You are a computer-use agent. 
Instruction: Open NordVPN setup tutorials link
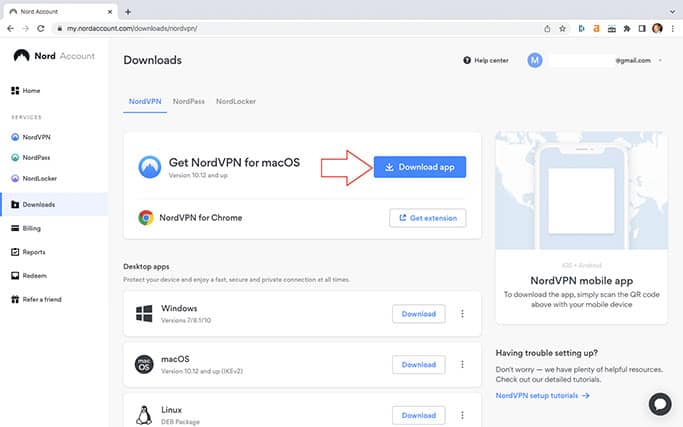click(542, 396)
